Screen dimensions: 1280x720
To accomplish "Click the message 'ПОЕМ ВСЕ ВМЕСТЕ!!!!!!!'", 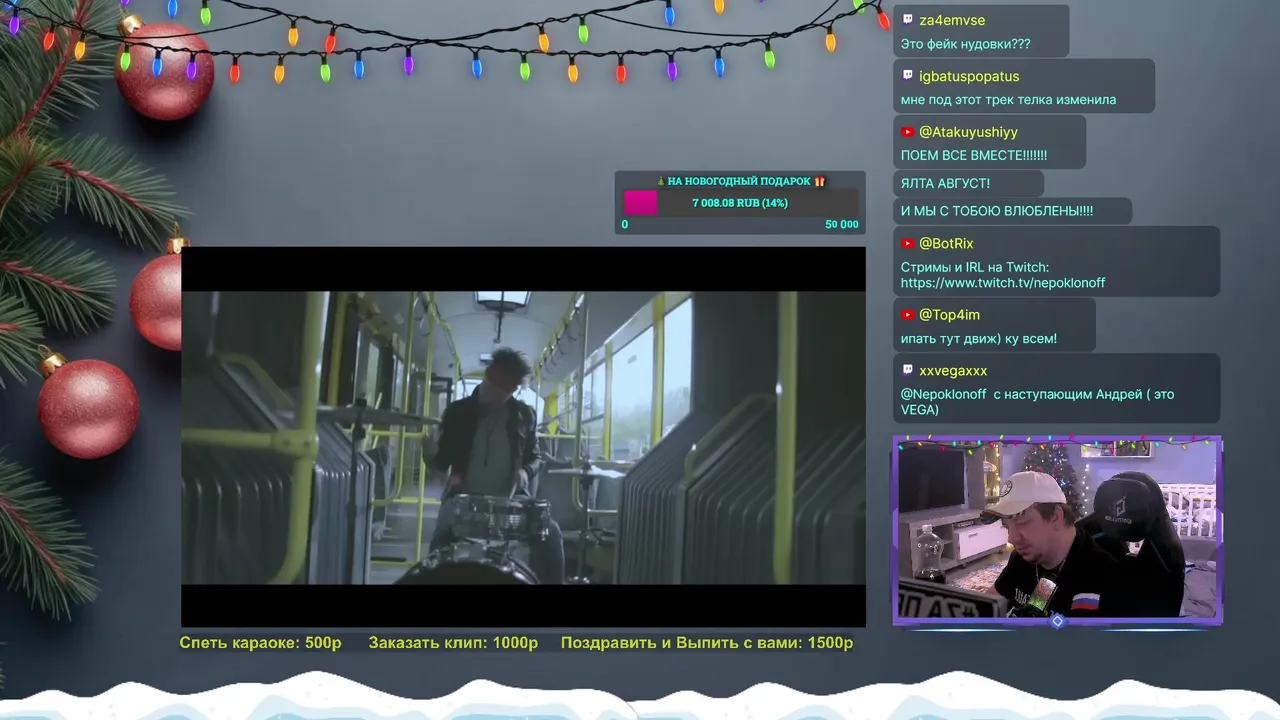I will coord(974,155).
